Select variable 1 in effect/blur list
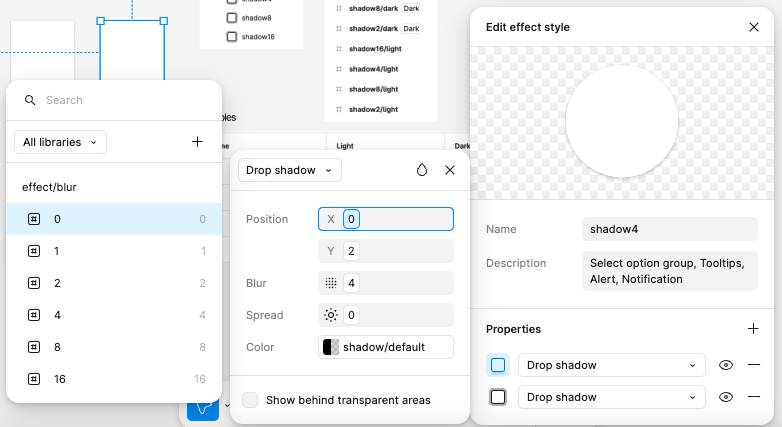Image resolution: width=782 pixels, height=427 pixels. point(114,251)
